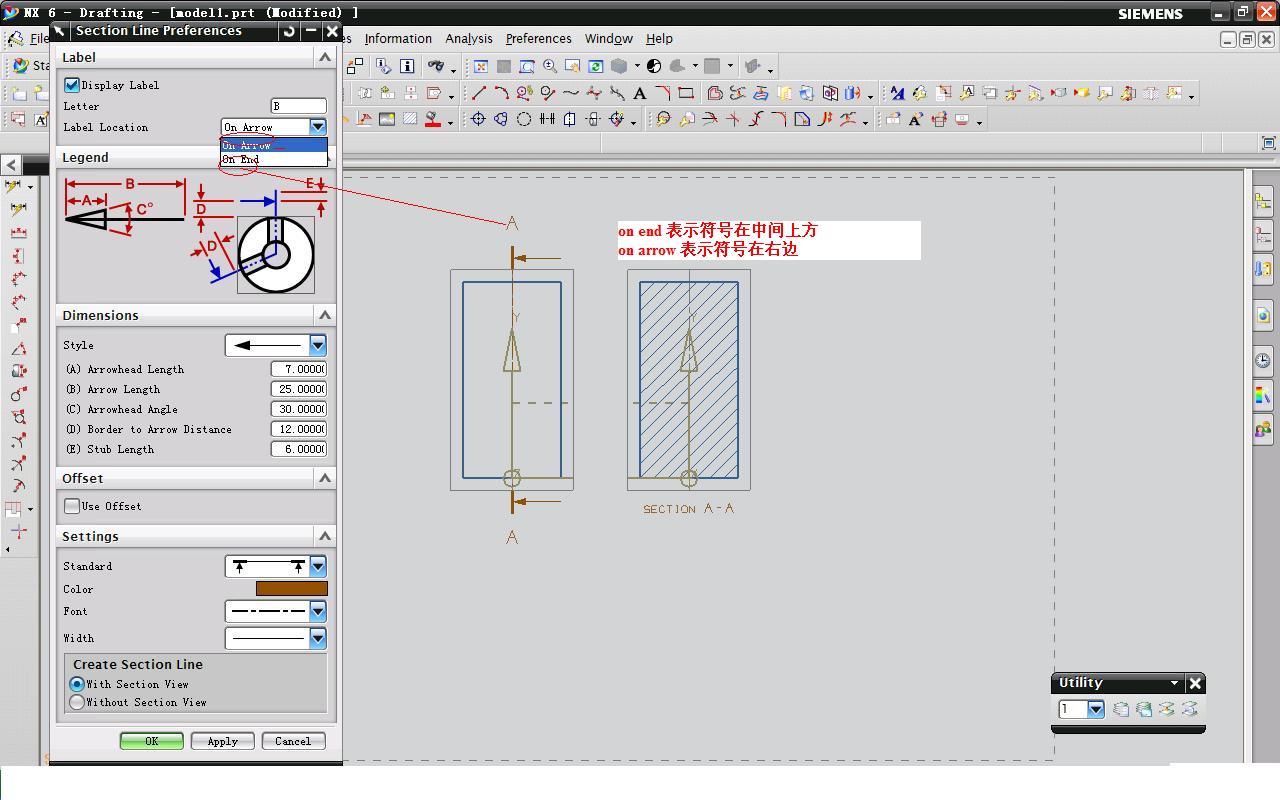Open the Roles icon in right sidebar
The image size is (1280, 800).
[1262, 430]
